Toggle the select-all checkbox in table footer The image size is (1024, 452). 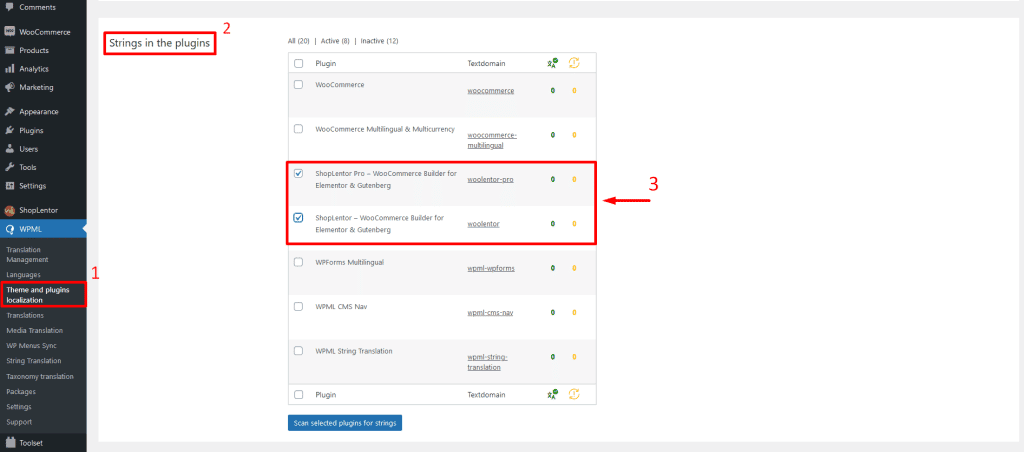point(298,395)
